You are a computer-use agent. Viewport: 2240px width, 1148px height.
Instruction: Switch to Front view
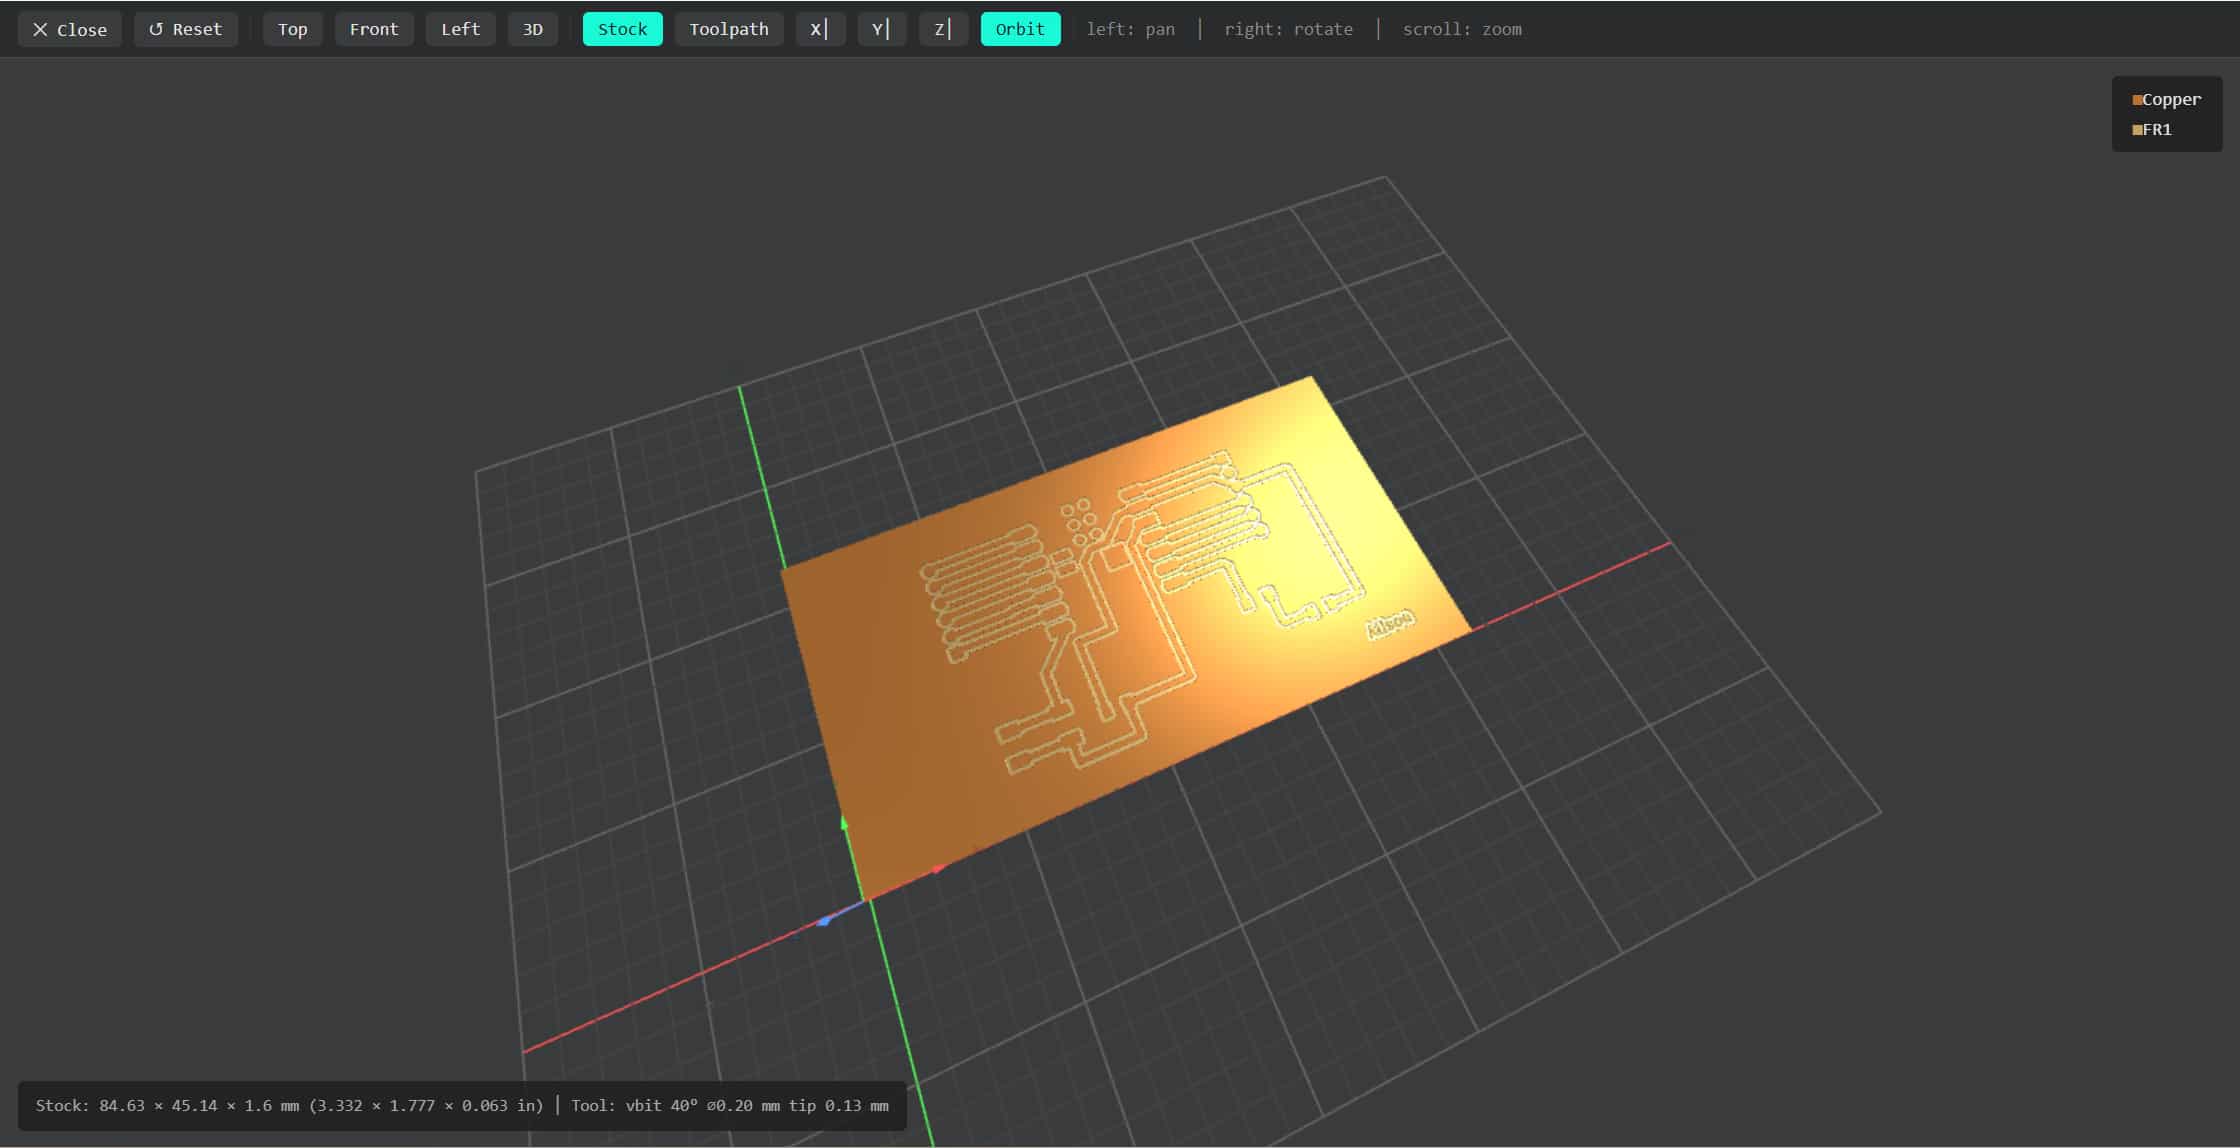[x=373, y=29]
